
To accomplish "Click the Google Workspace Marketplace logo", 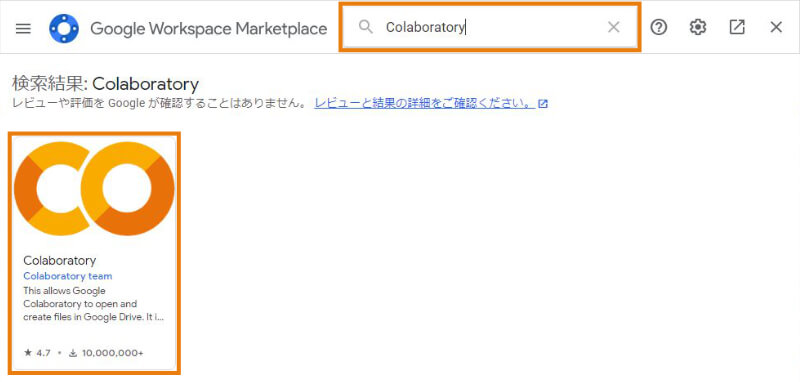I will [x=64, y=28].
